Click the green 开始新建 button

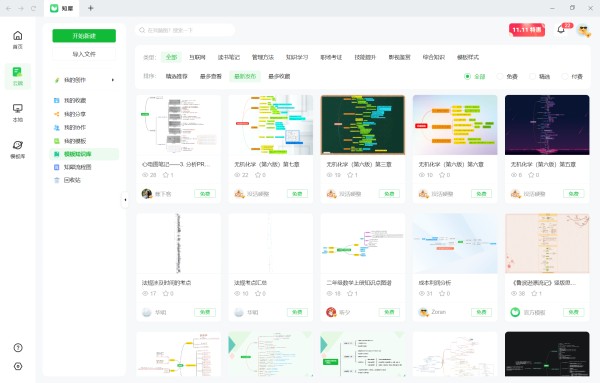tap(84, 36)
